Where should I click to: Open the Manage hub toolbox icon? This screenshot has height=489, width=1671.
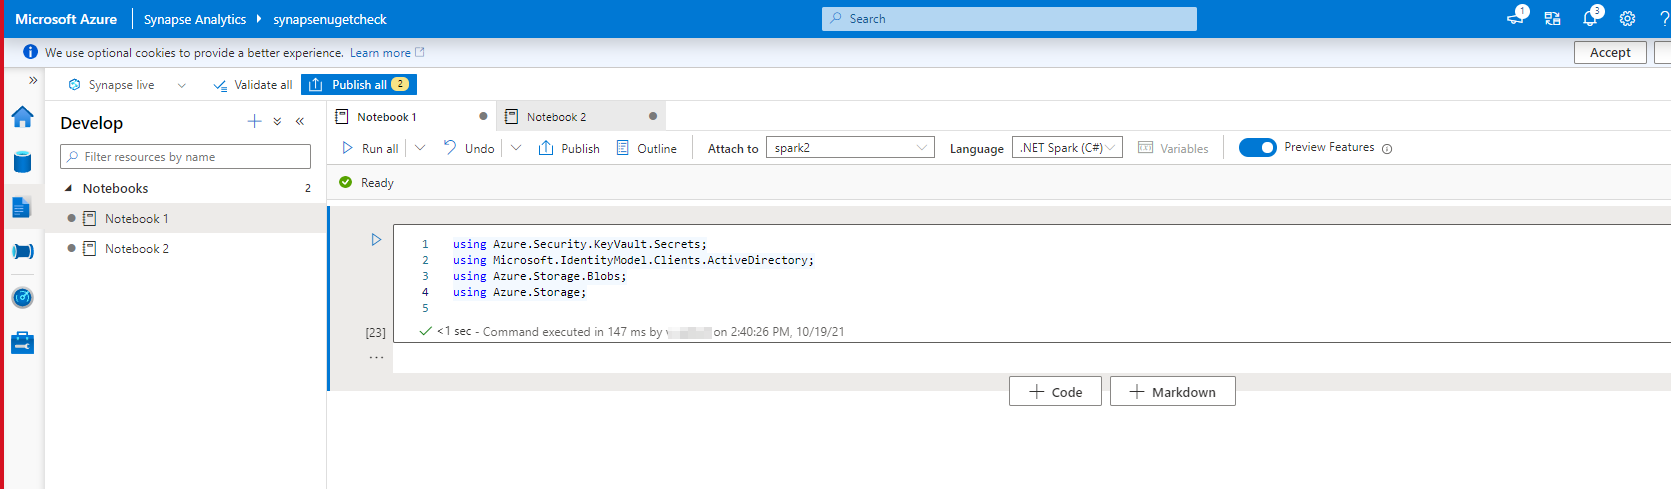pyautogui.click(x=22, y=343)
